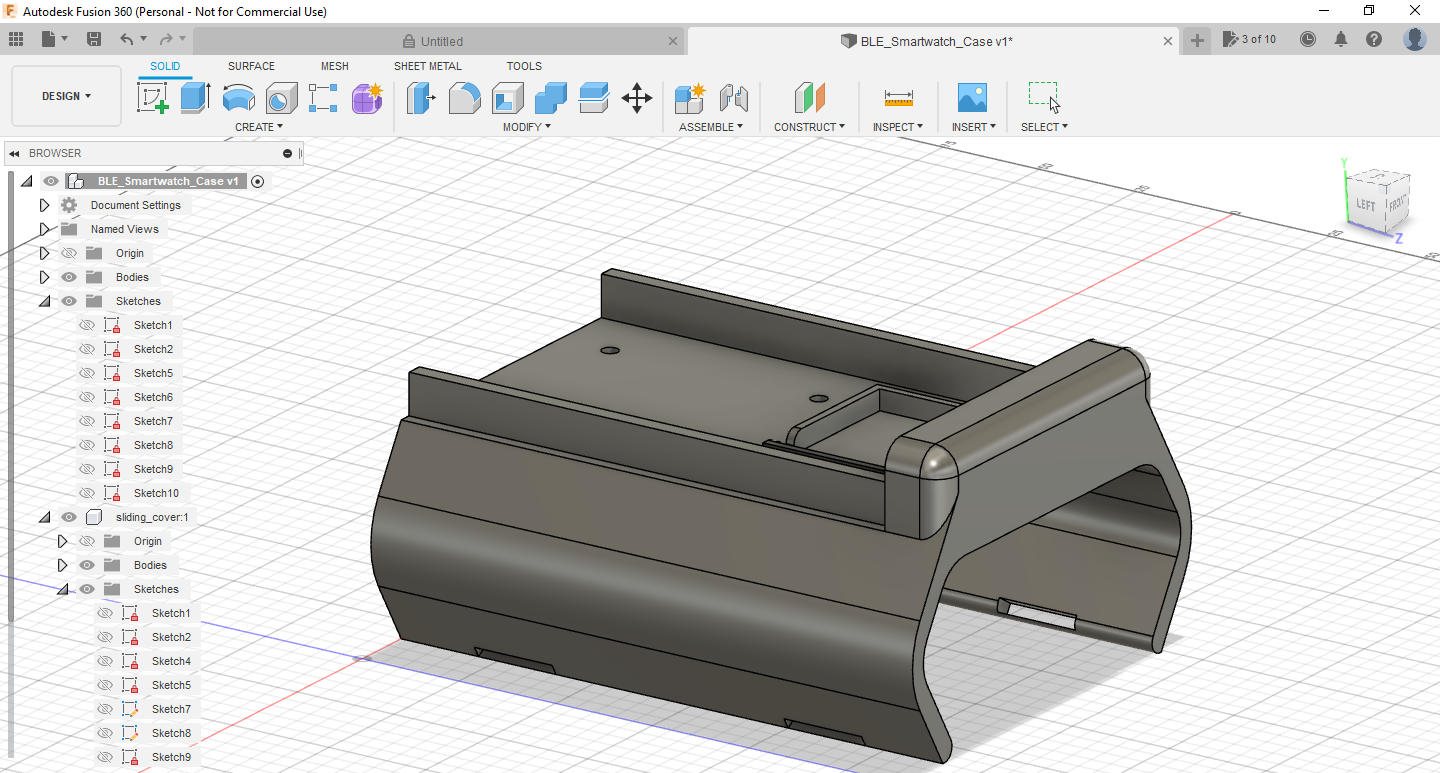Select the Fillet tool
Image resolution: width=1440 pixels, height=773 pixels.
(x=464, y=98)
